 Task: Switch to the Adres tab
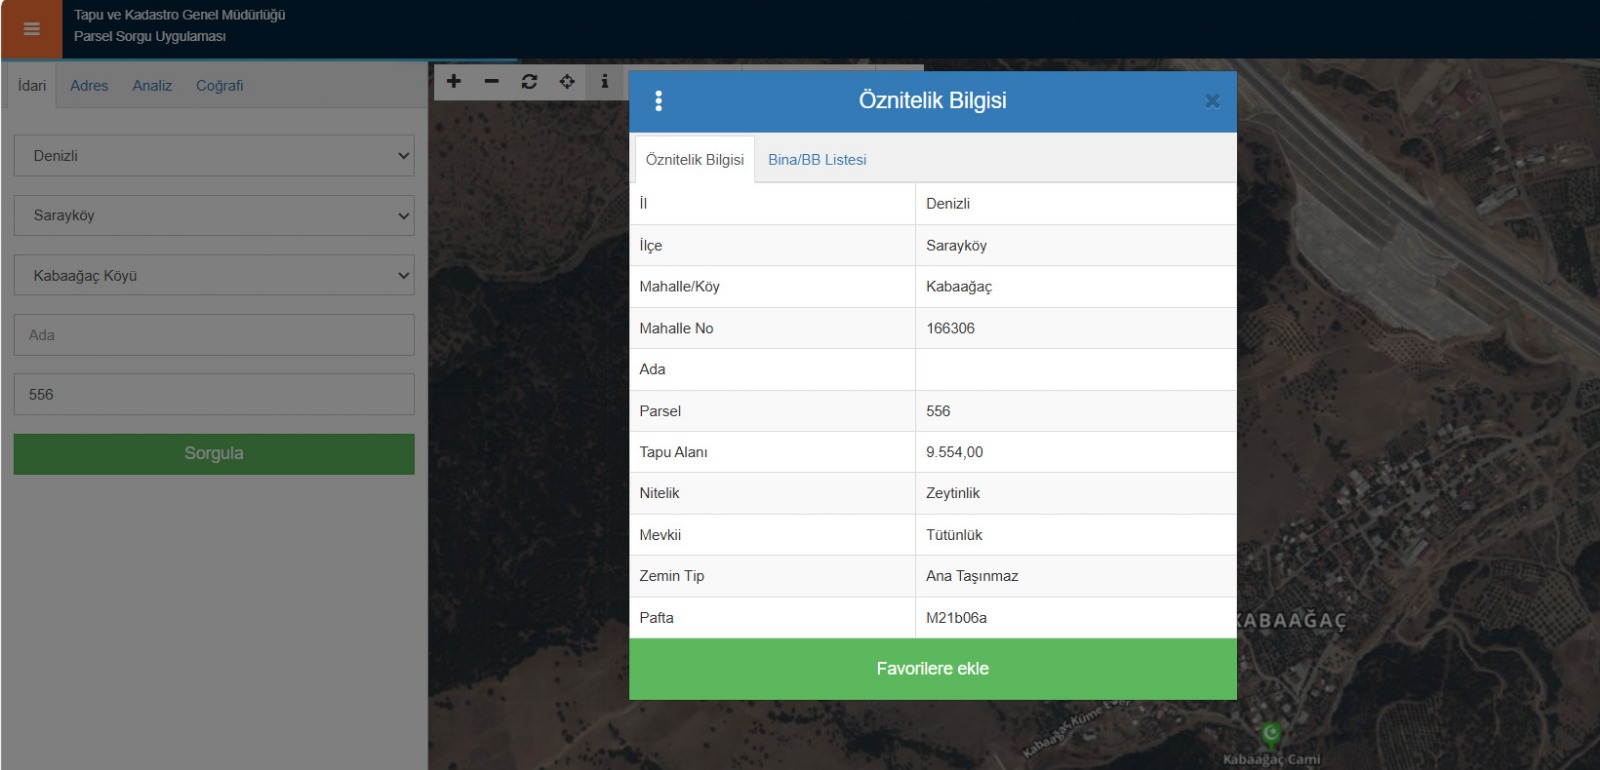[89, 86]
